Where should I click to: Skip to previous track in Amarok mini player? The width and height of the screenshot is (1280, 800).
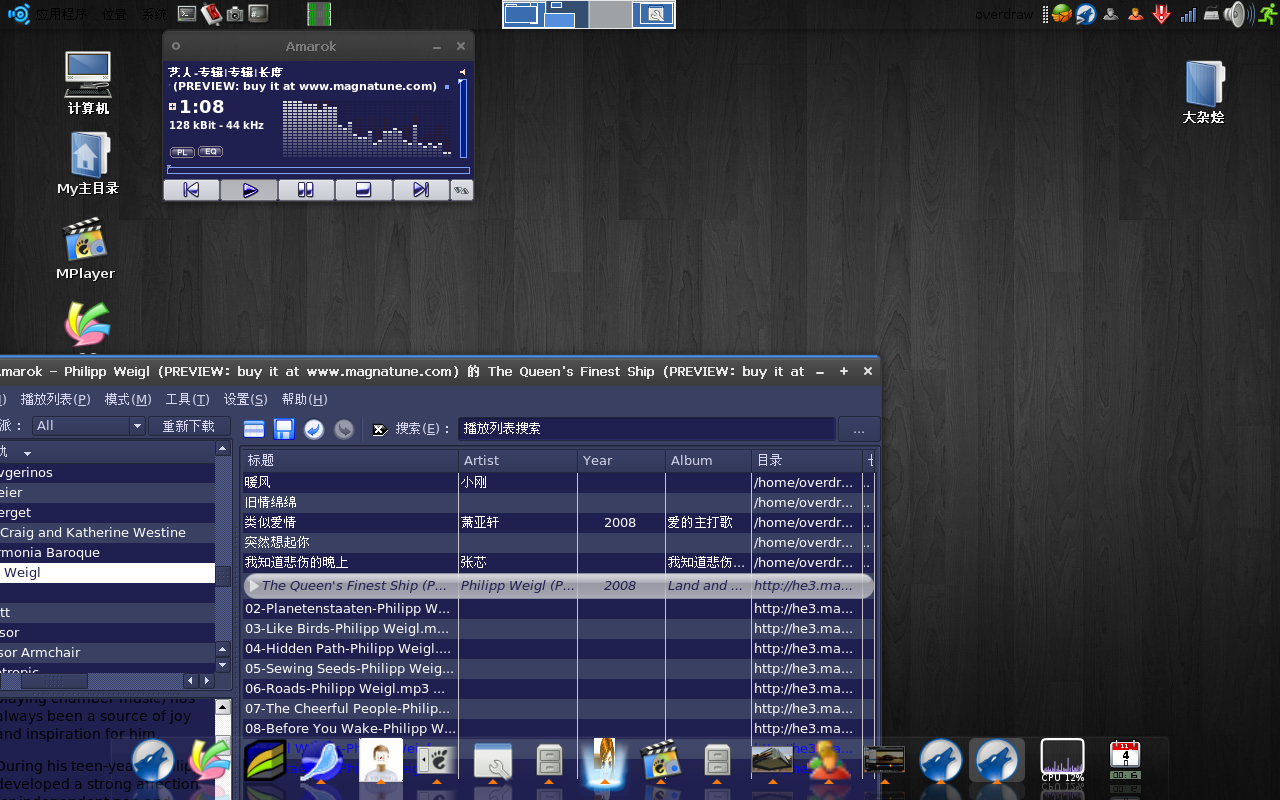coord(191,190)
